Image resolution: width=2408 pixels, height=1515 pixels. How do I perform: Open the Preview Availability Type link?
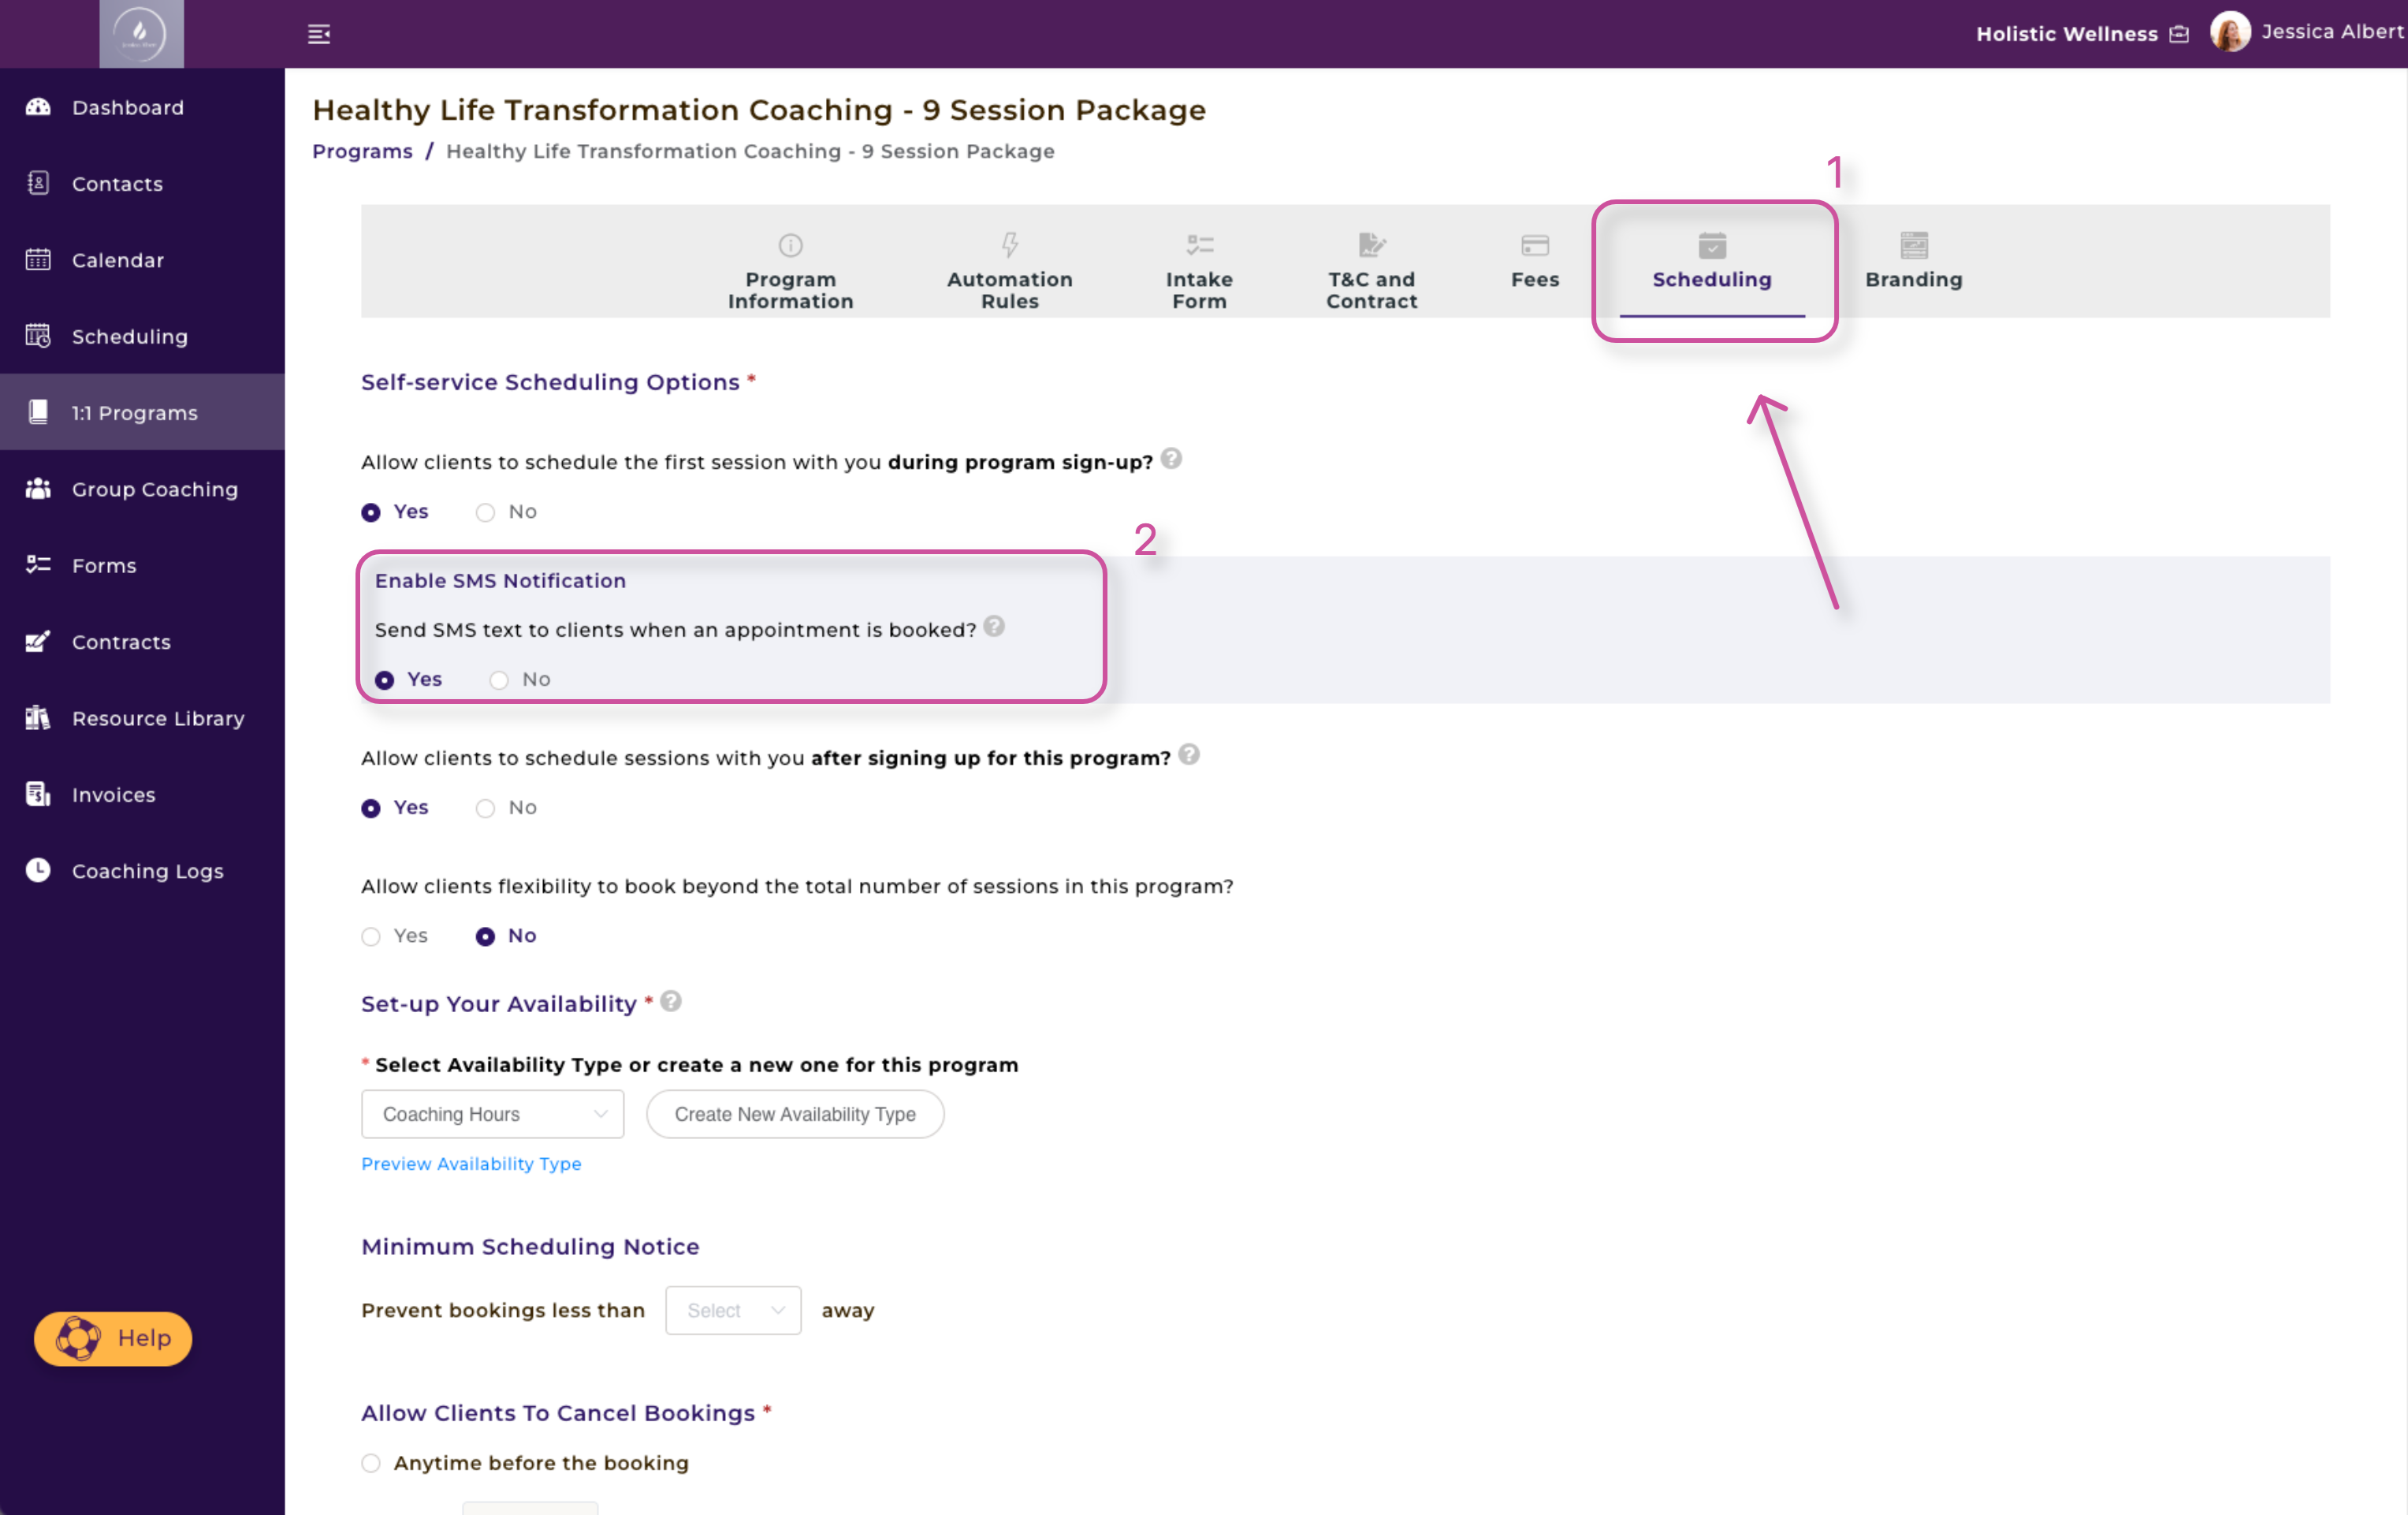click(471, 1163)
